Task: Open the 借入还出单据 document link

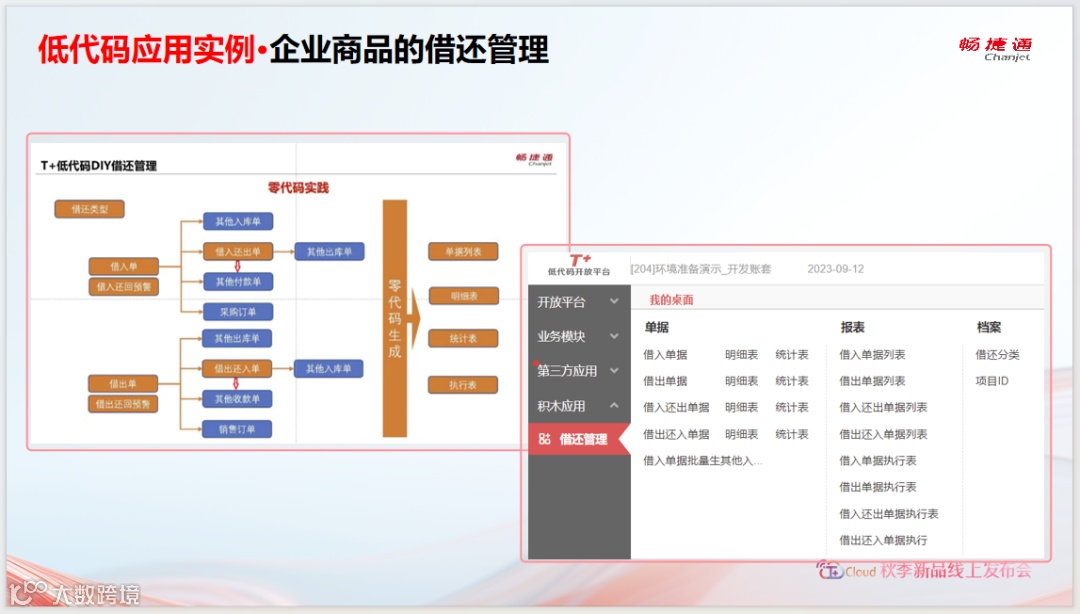Action: point(676,407)
